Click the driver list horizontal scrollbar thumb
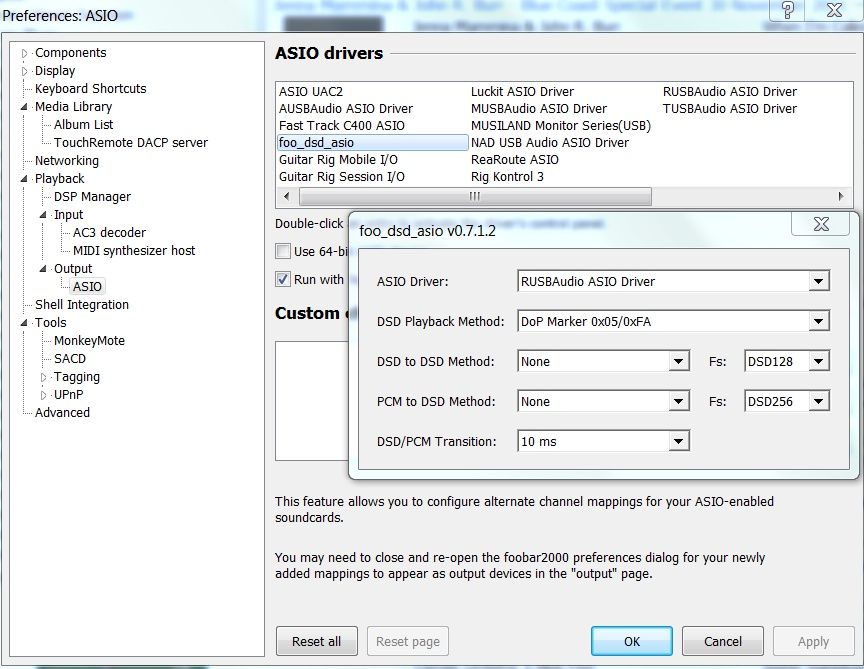 click(x=475, y=196)
